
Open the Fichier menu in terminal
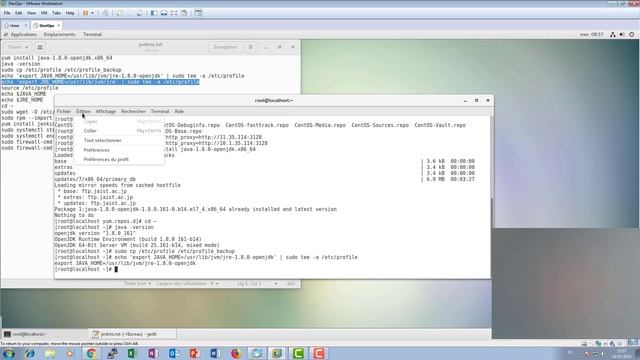point(64,111)
